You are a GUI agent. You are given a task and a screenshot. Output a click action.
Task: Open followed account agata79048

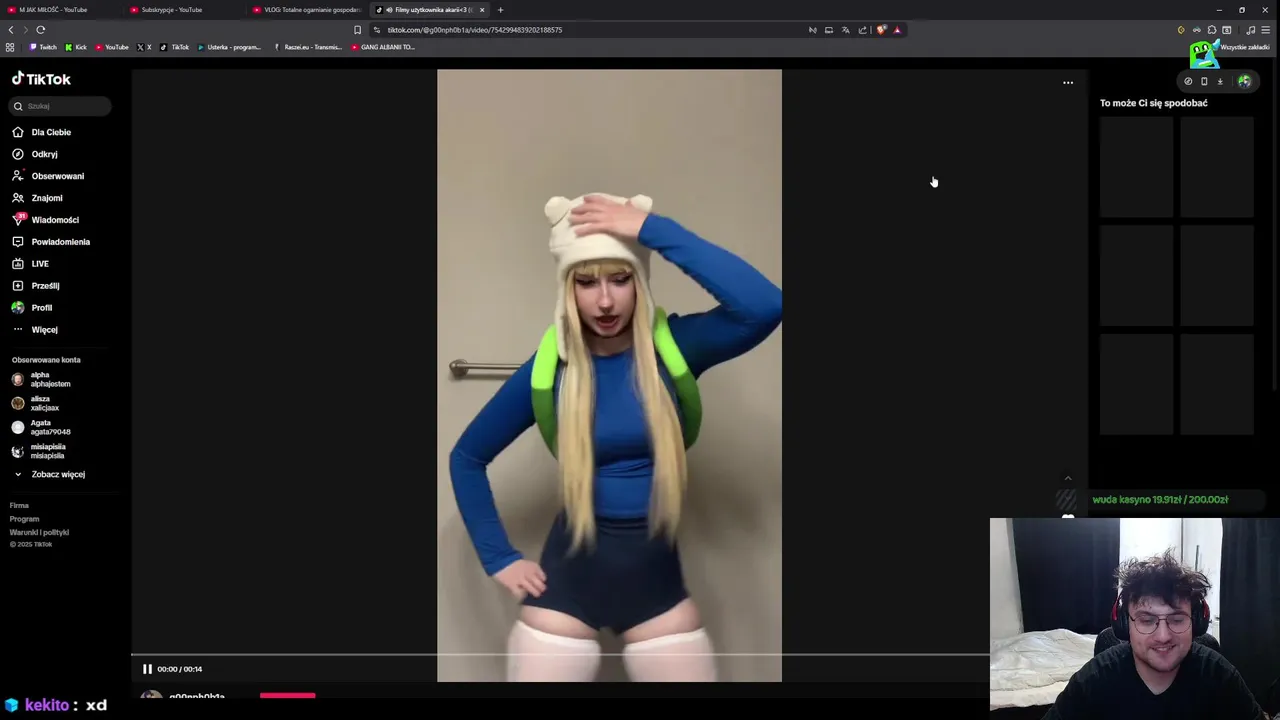pos(41,427)
